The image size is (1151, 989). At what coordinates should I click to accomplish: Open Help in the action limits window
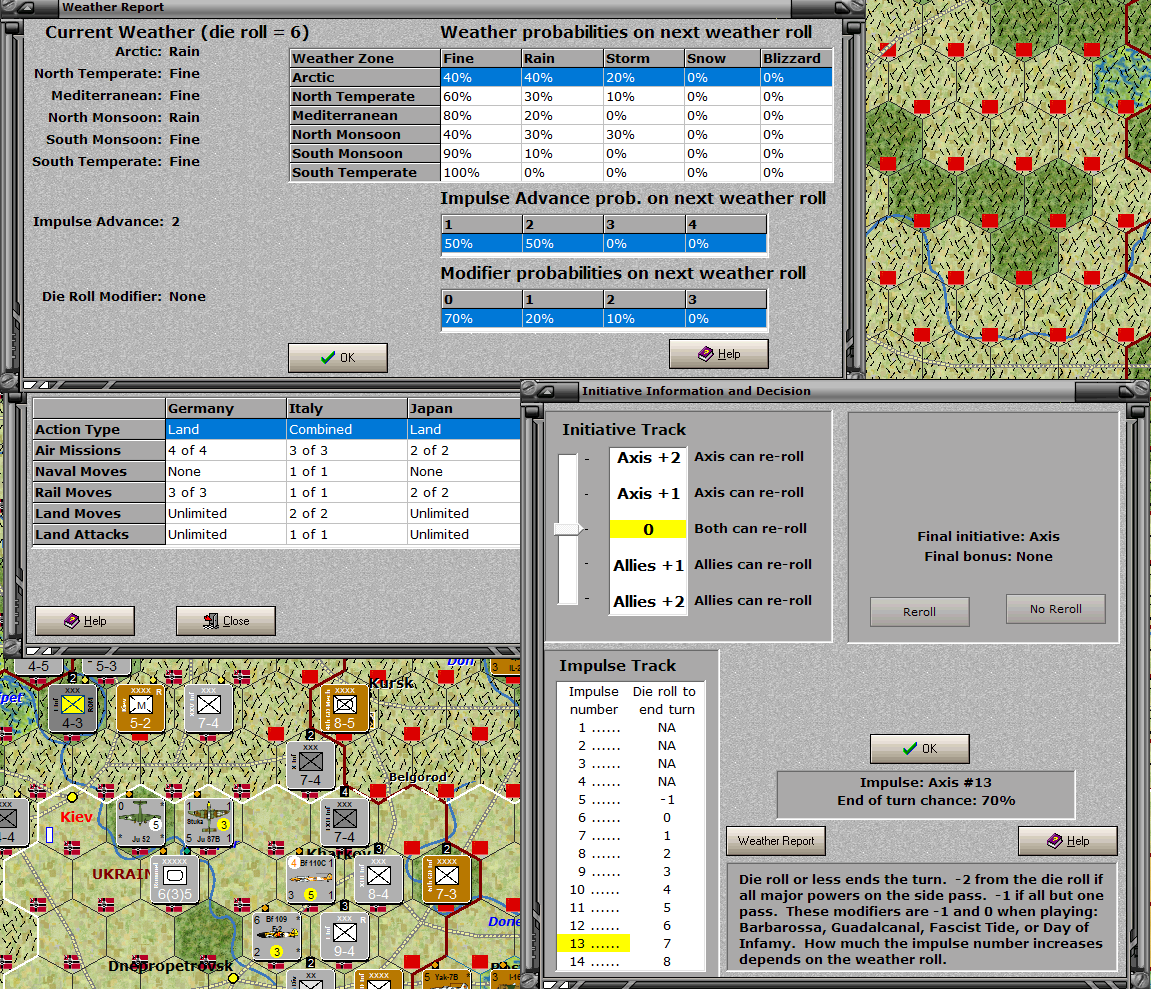tap(84, 621)
